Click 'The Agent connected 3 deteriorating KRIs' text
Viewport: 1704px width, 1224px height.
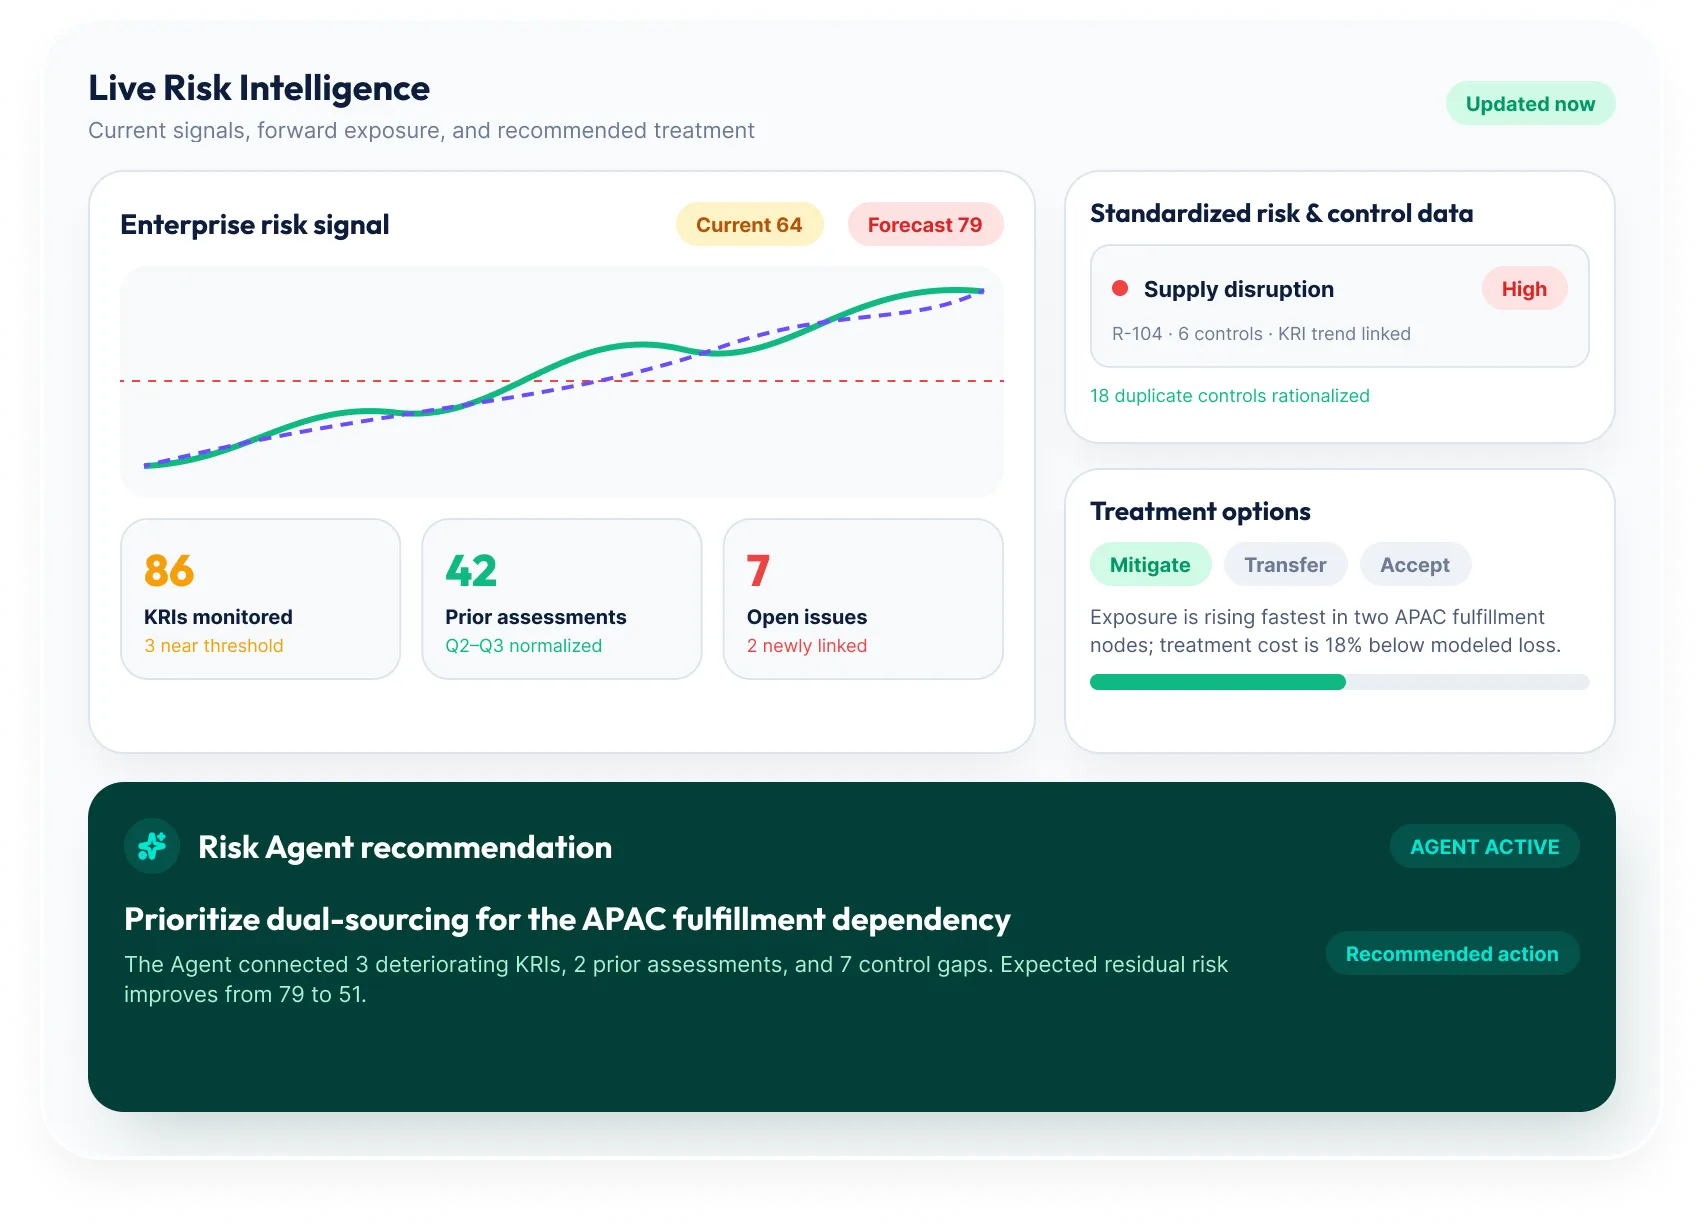coord(676,979)
